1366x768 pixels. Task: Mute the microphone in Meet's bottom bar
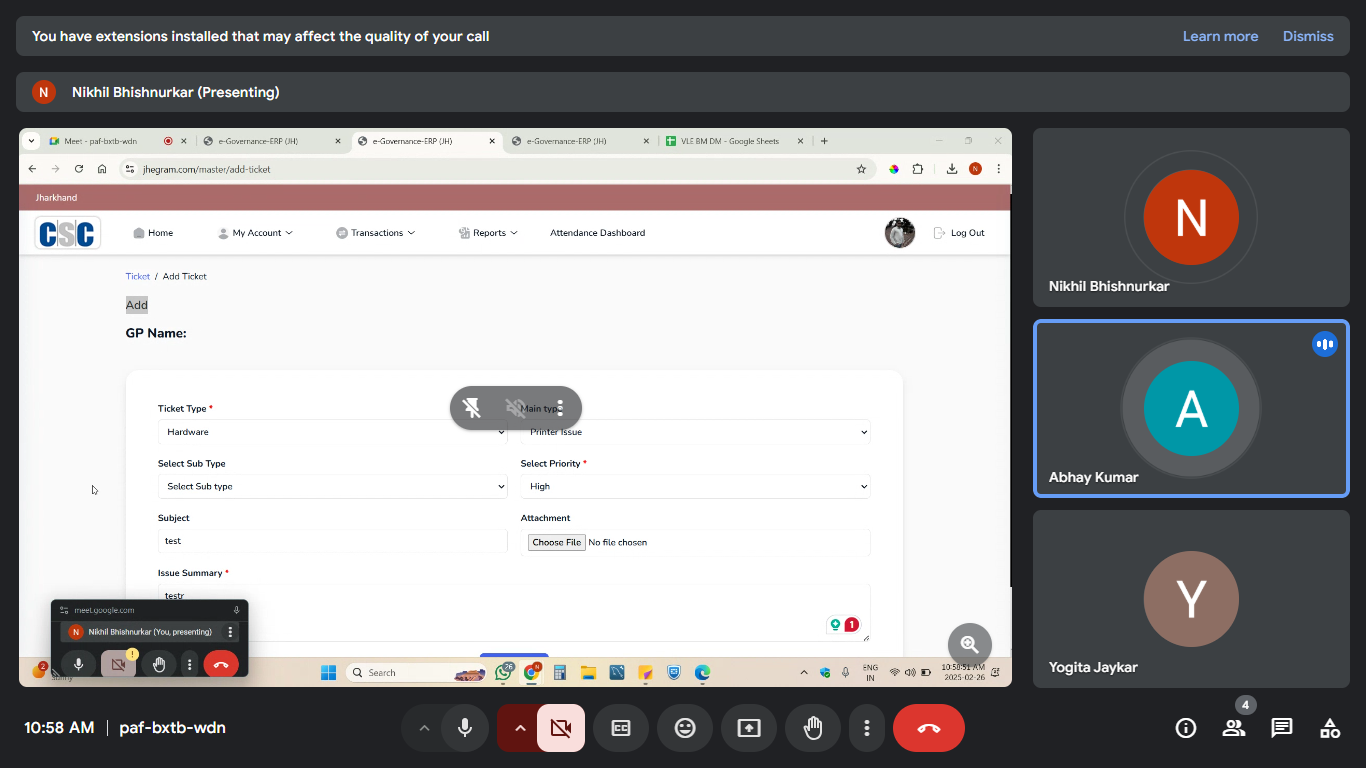point(465,728)
